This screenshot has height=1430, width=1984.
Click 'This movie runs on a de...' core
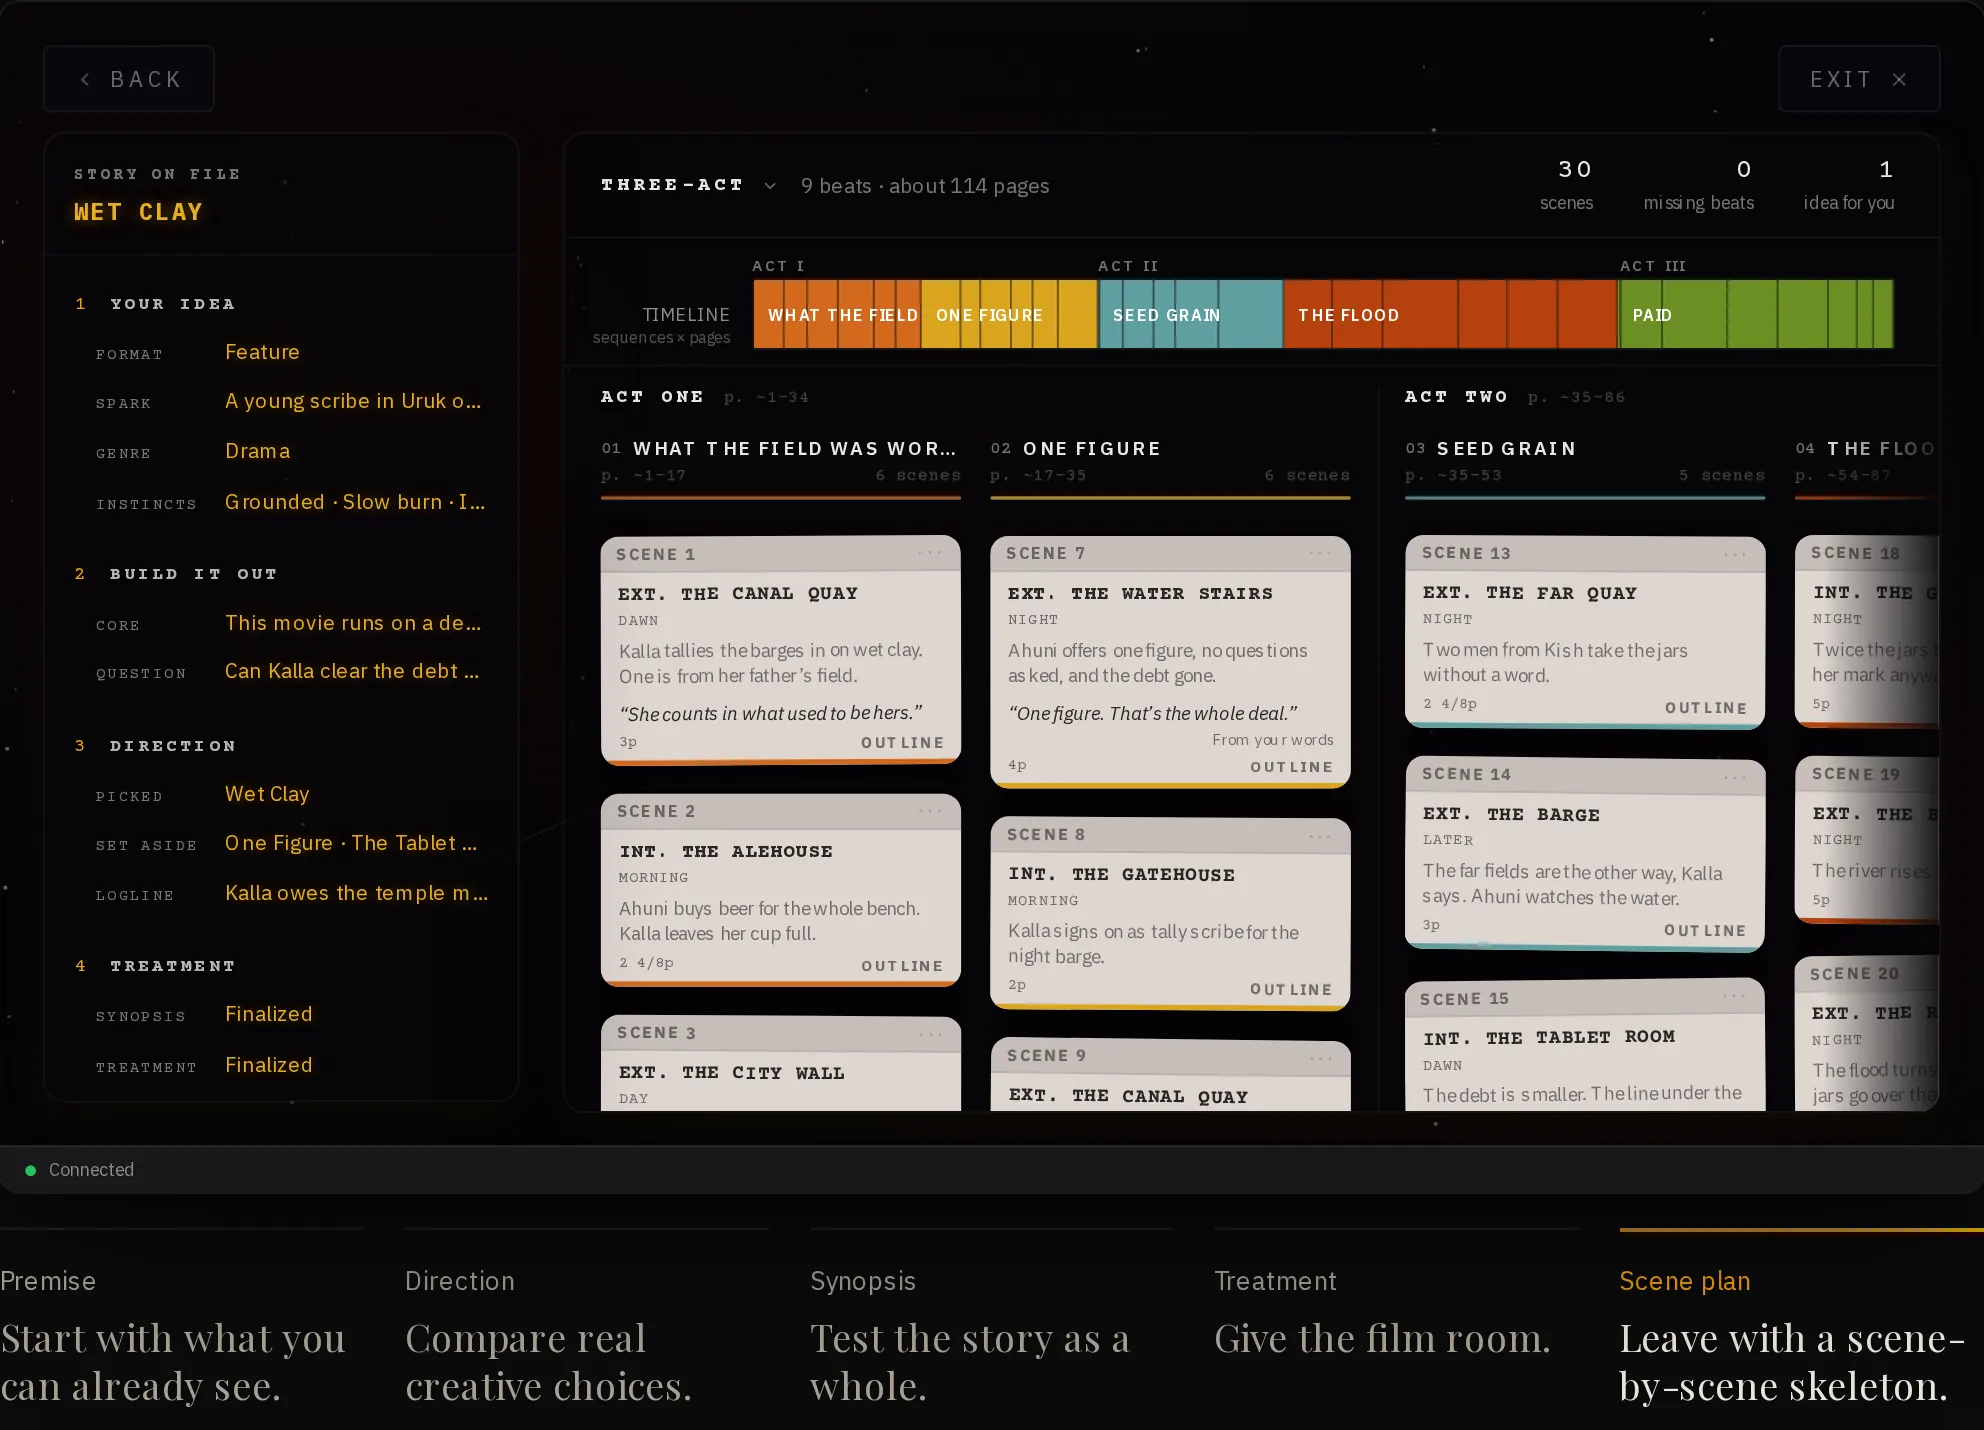click(353, 623)
